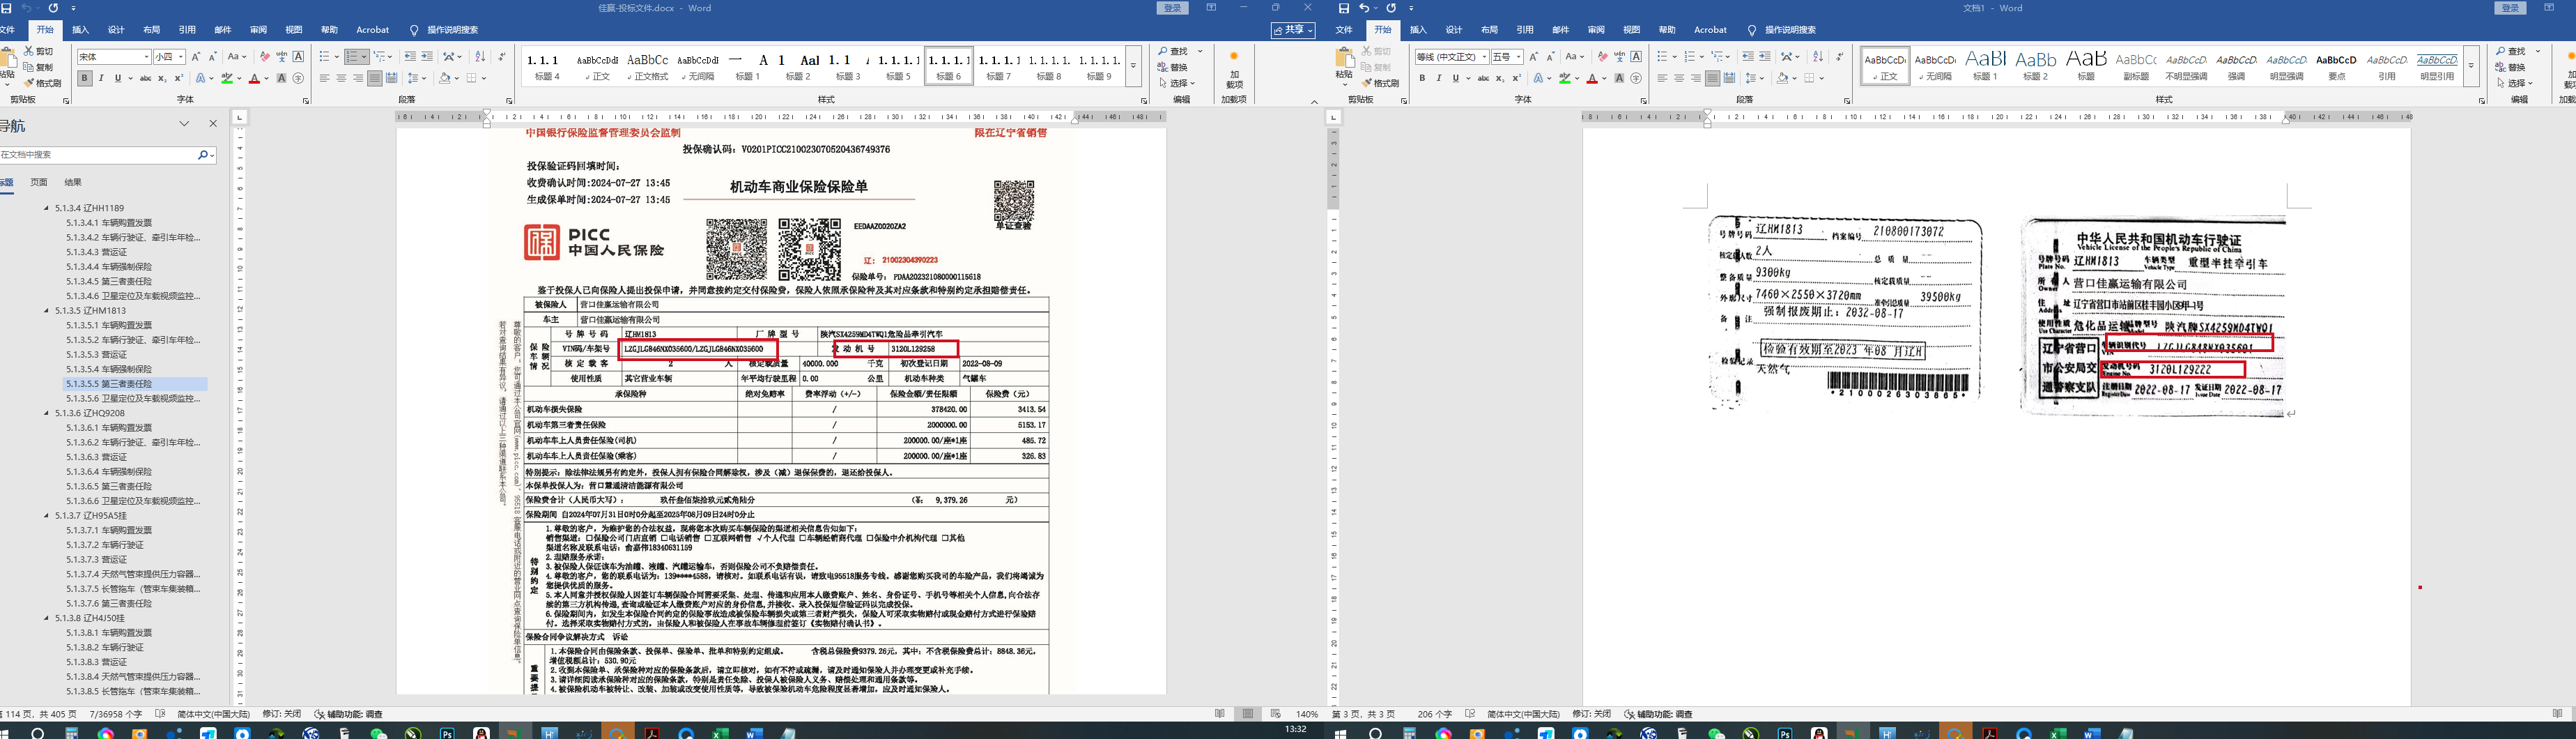
Task: Copy selection (复制) in the left Word window
Action: click(38, 67)
